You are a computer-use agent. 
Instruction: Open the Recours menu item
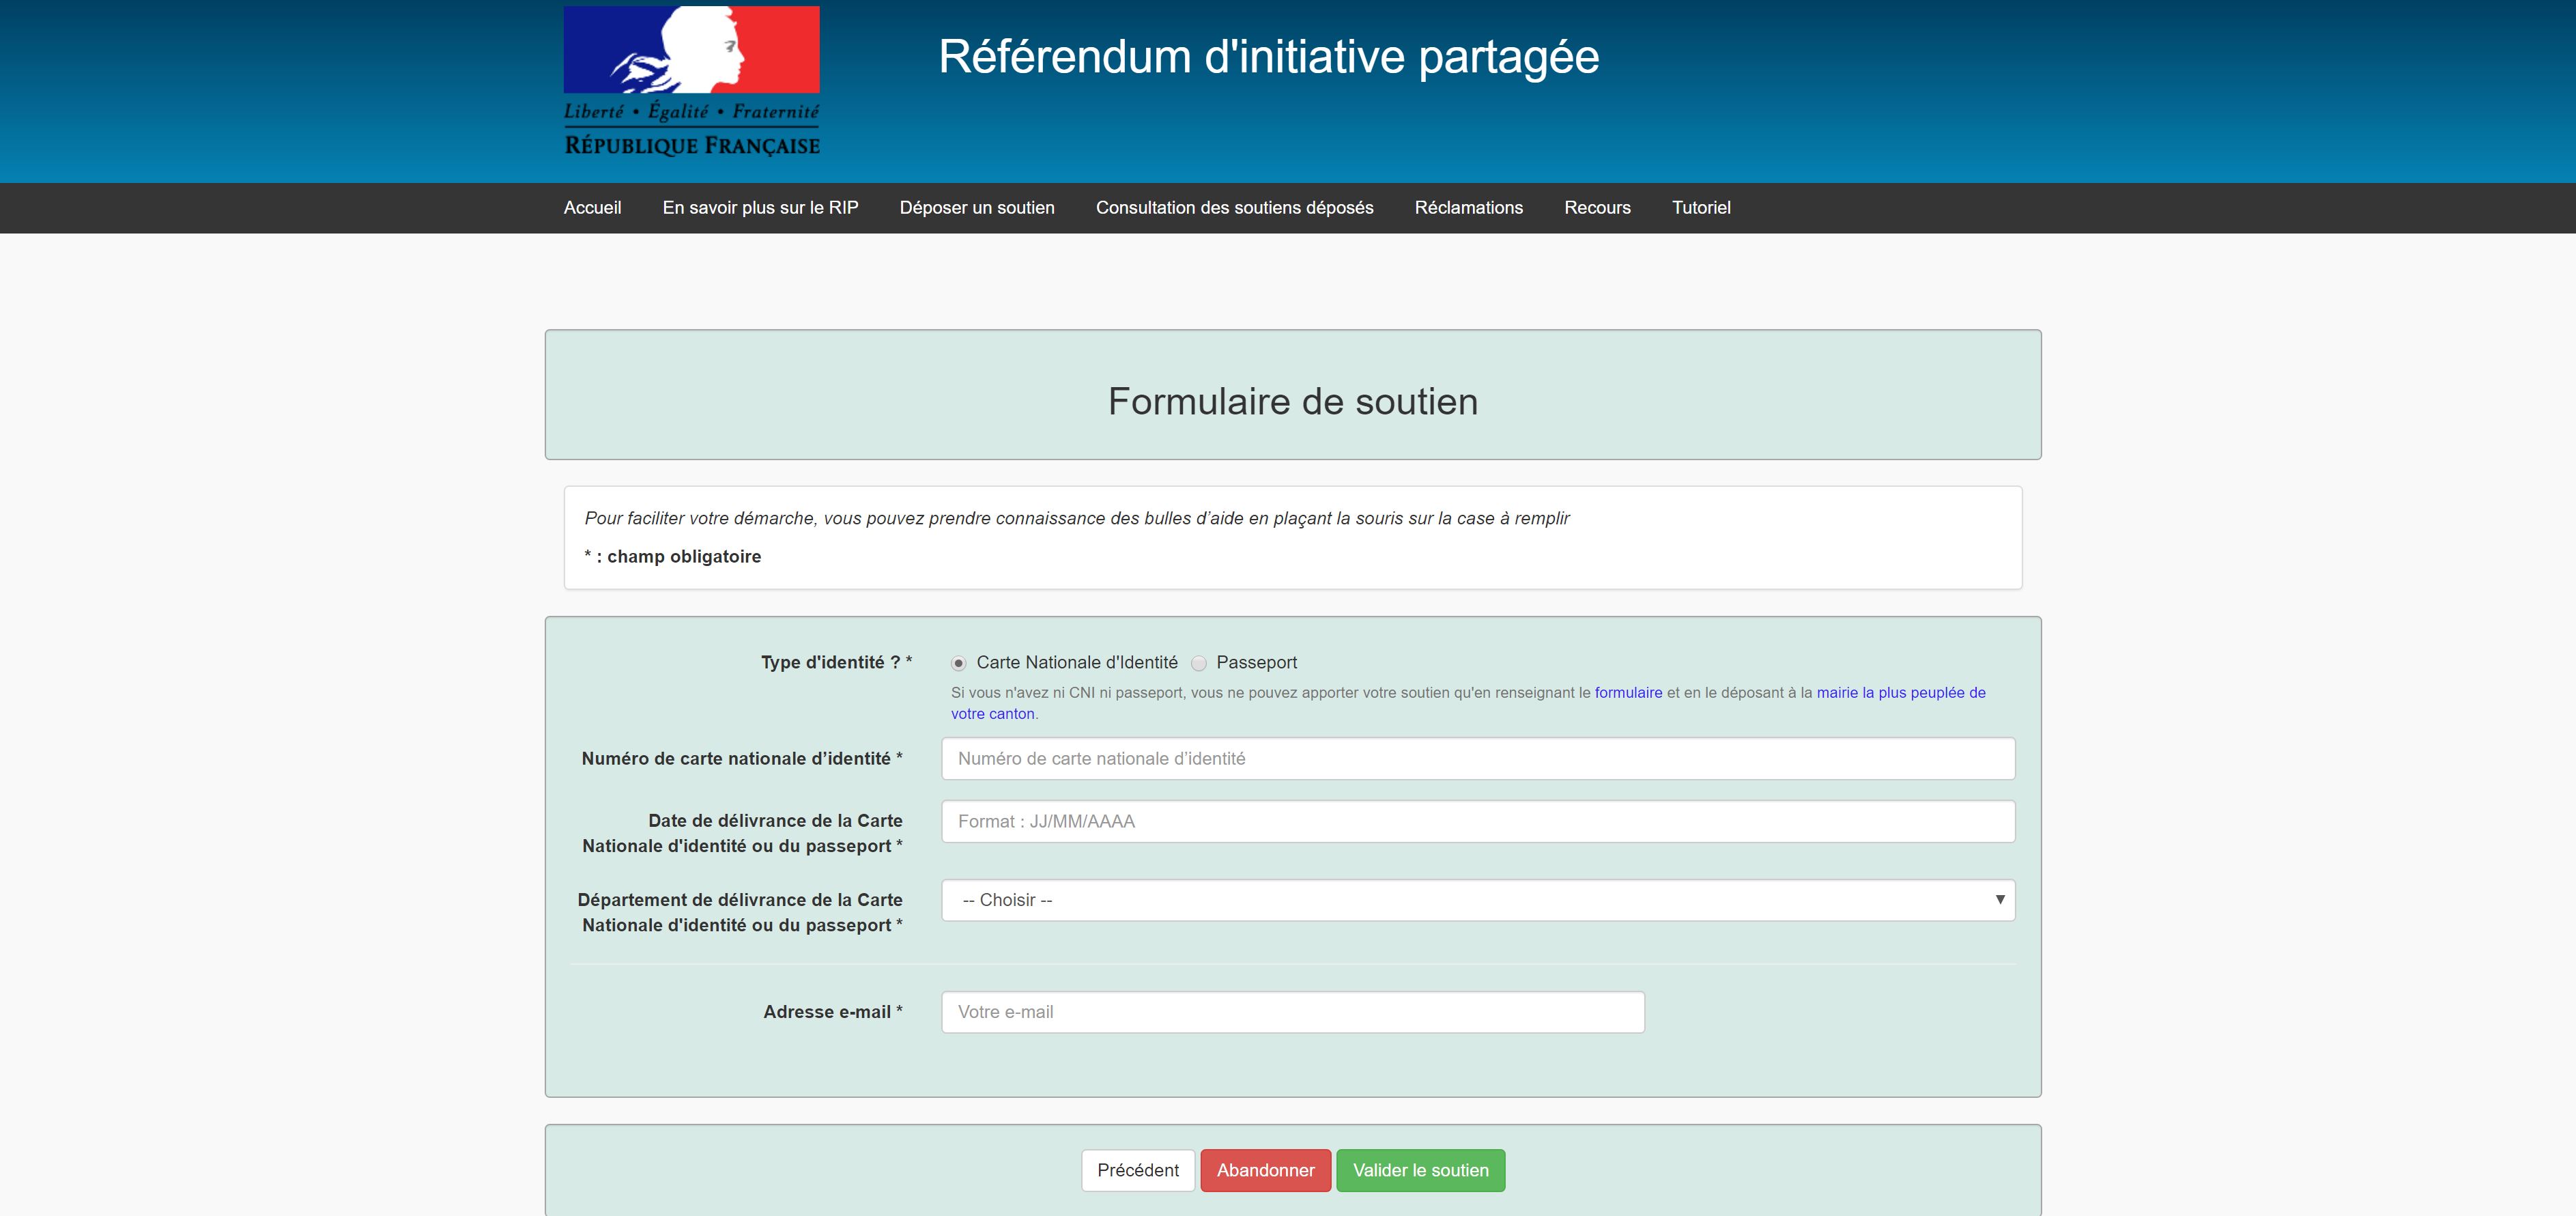coord(1597,208)
